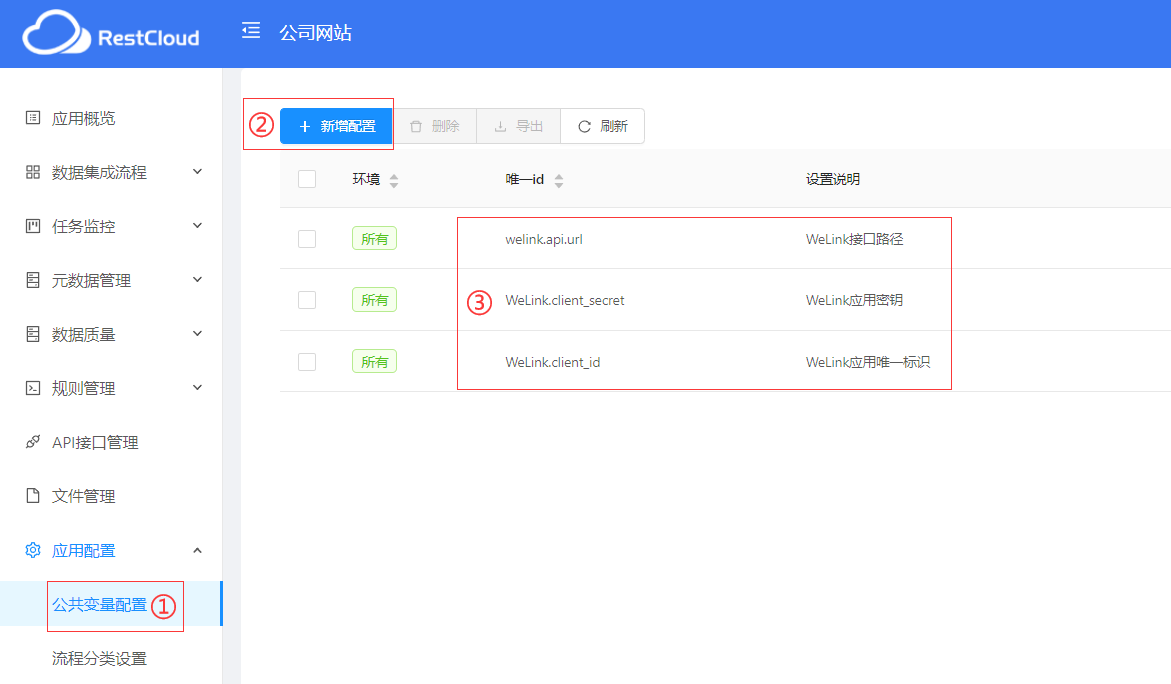Viewport: 1171px width, 684px height.
Task: Click the 新增配置 button
Action: pos(336,126)
